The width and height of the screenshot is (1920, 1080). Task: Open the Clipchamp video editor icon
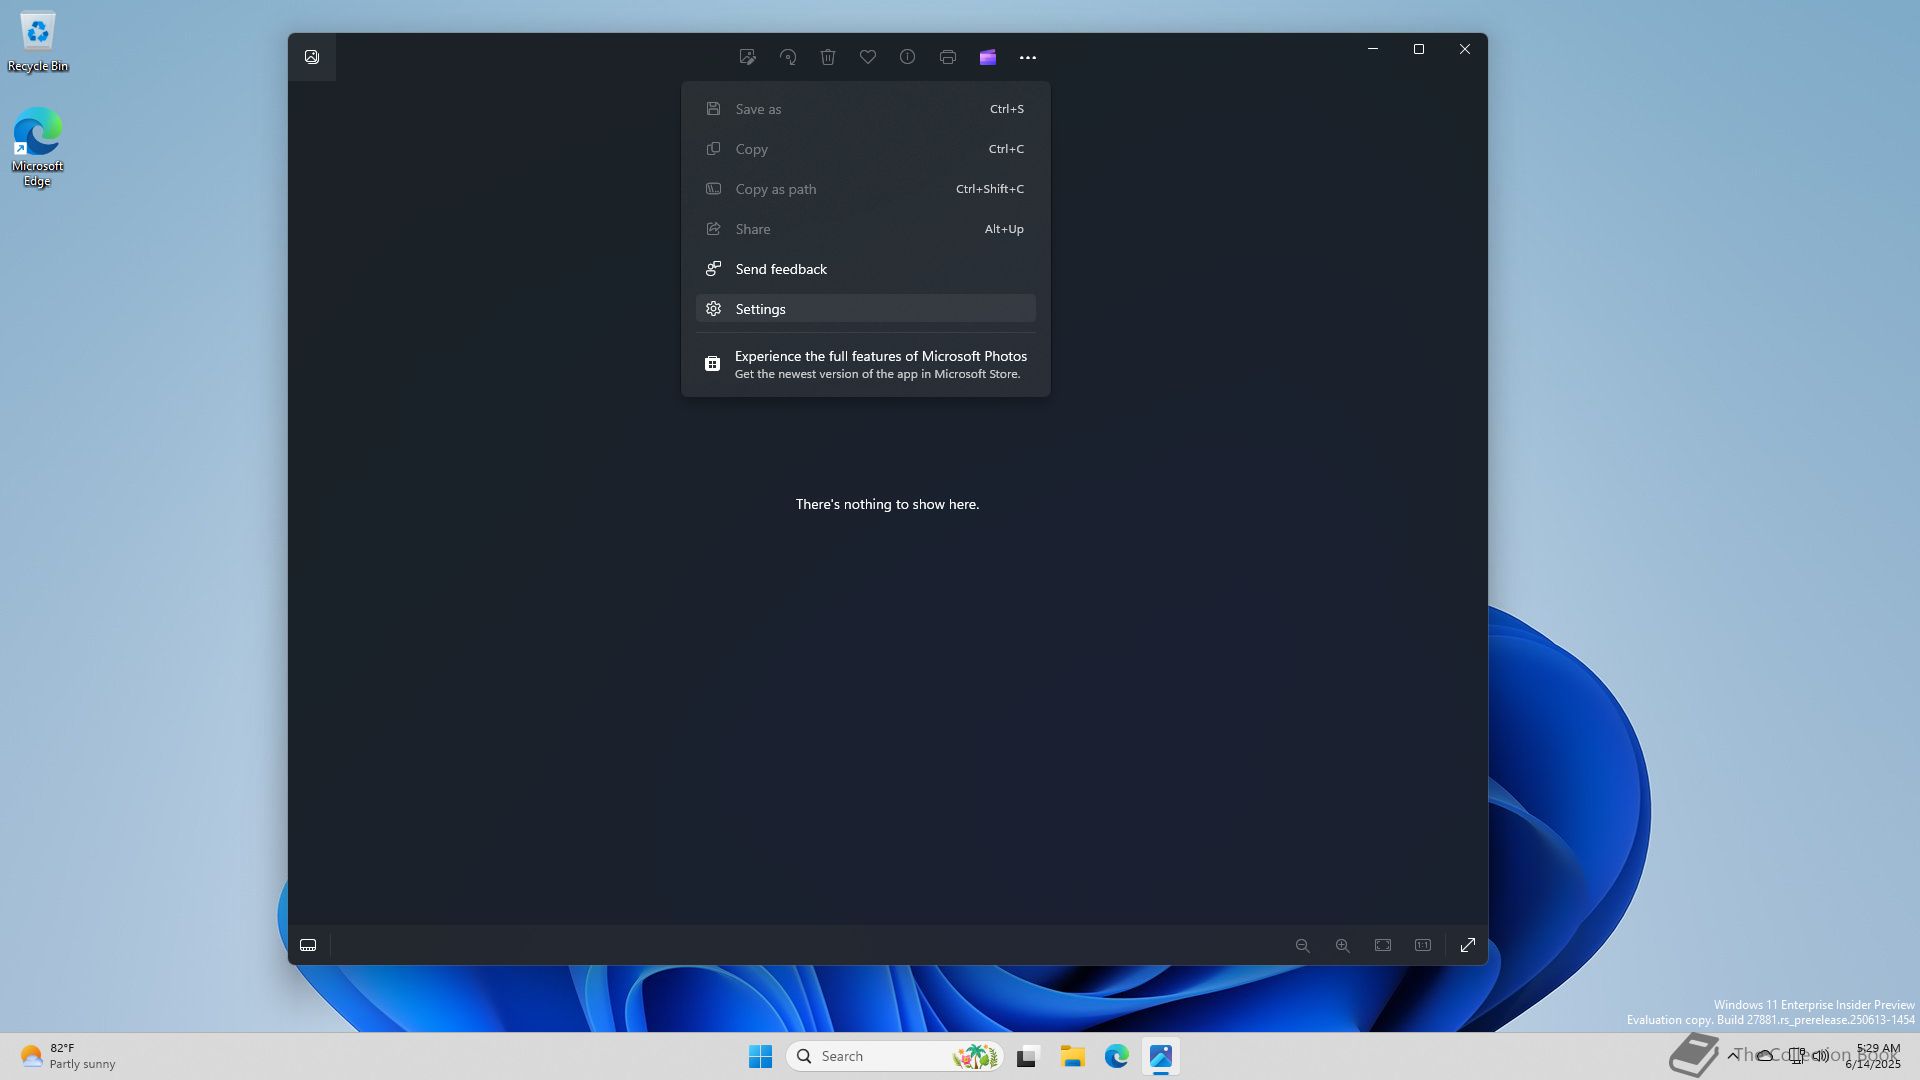[x=988, y=57]
